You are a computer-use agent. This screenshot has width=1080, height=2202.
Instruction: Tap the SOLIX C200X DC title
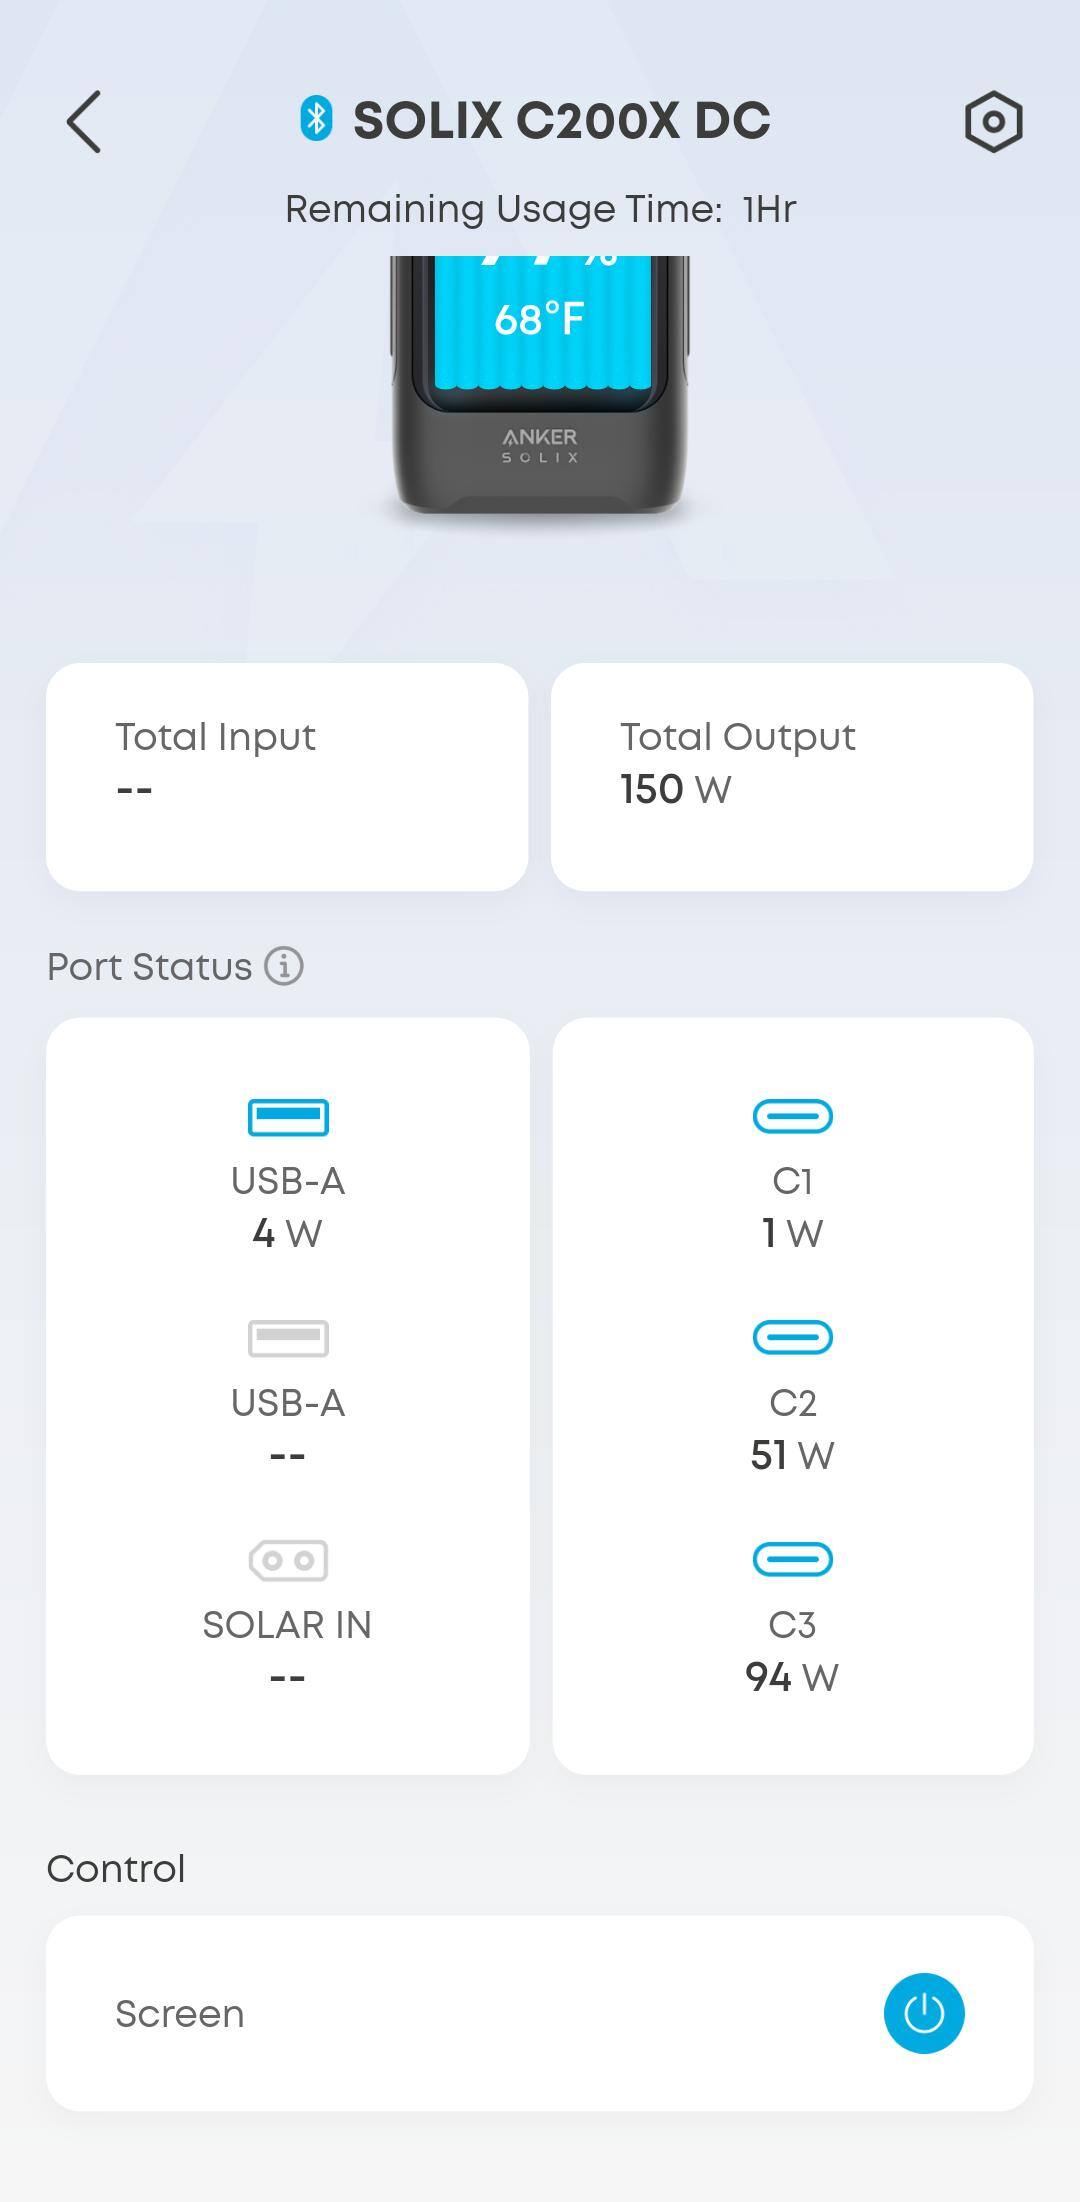pyautogui.click(x=561, y=121)
